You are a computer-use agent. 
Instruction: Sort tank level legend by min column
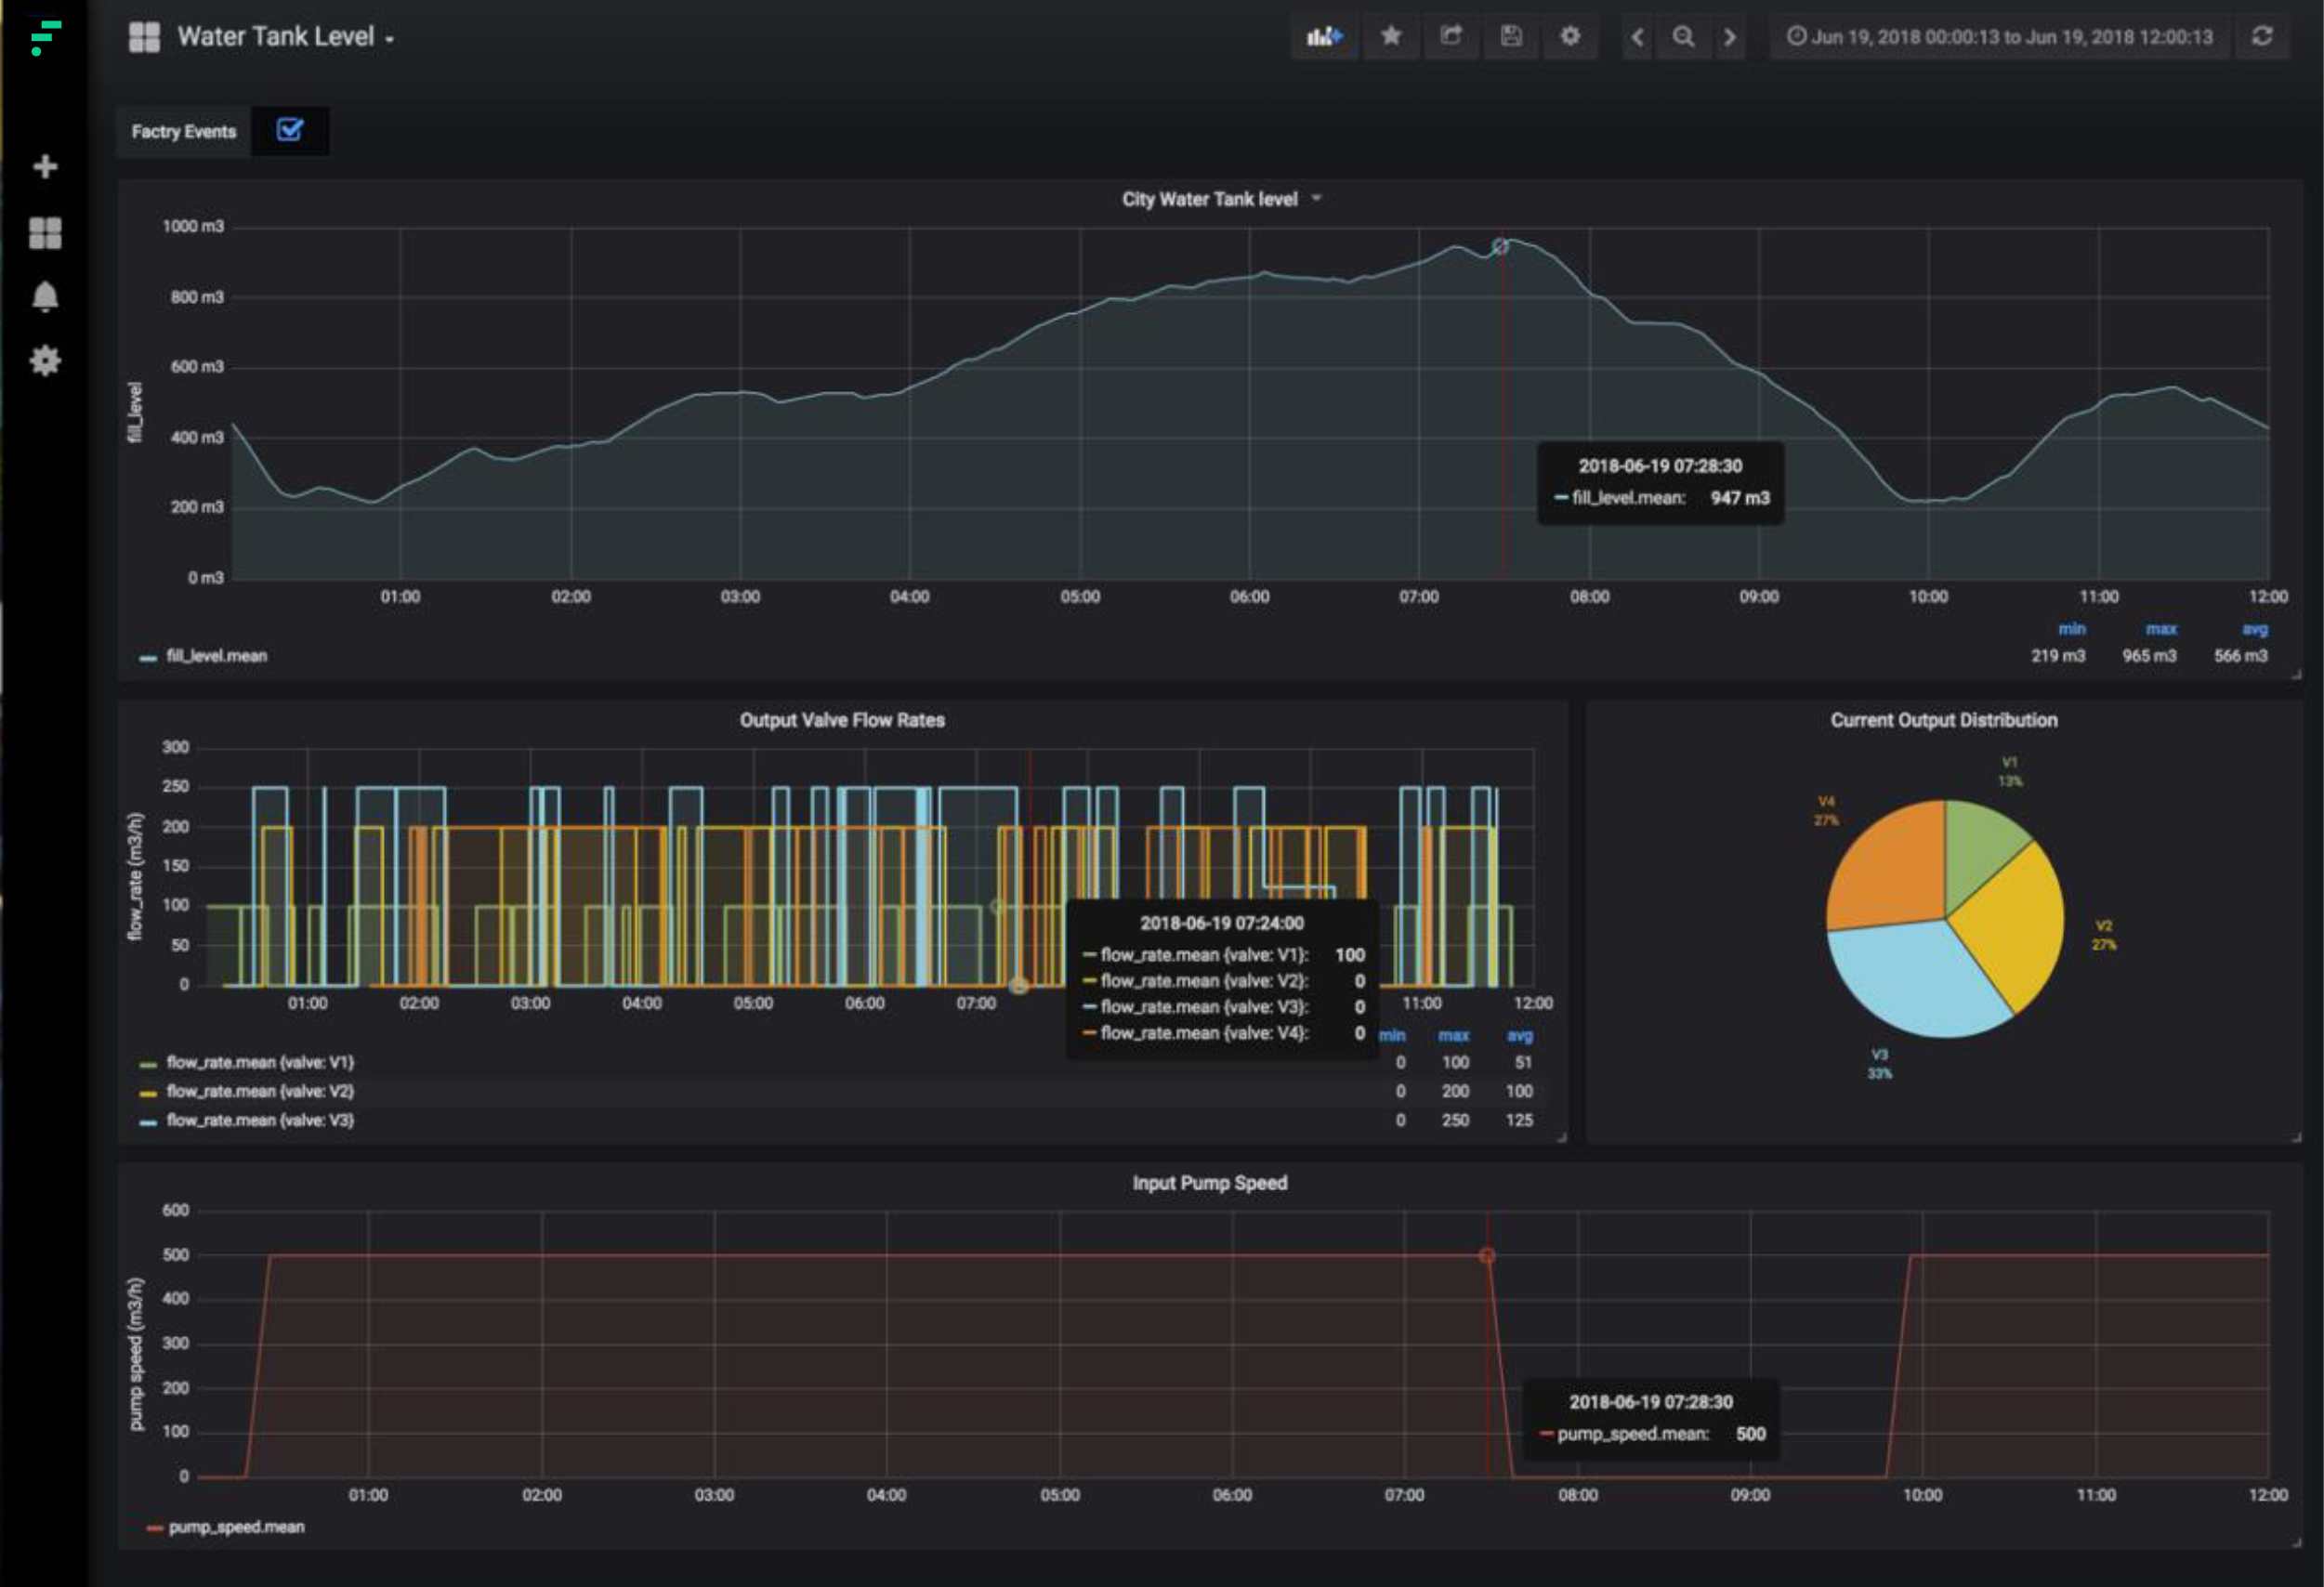click(2072, 629)
